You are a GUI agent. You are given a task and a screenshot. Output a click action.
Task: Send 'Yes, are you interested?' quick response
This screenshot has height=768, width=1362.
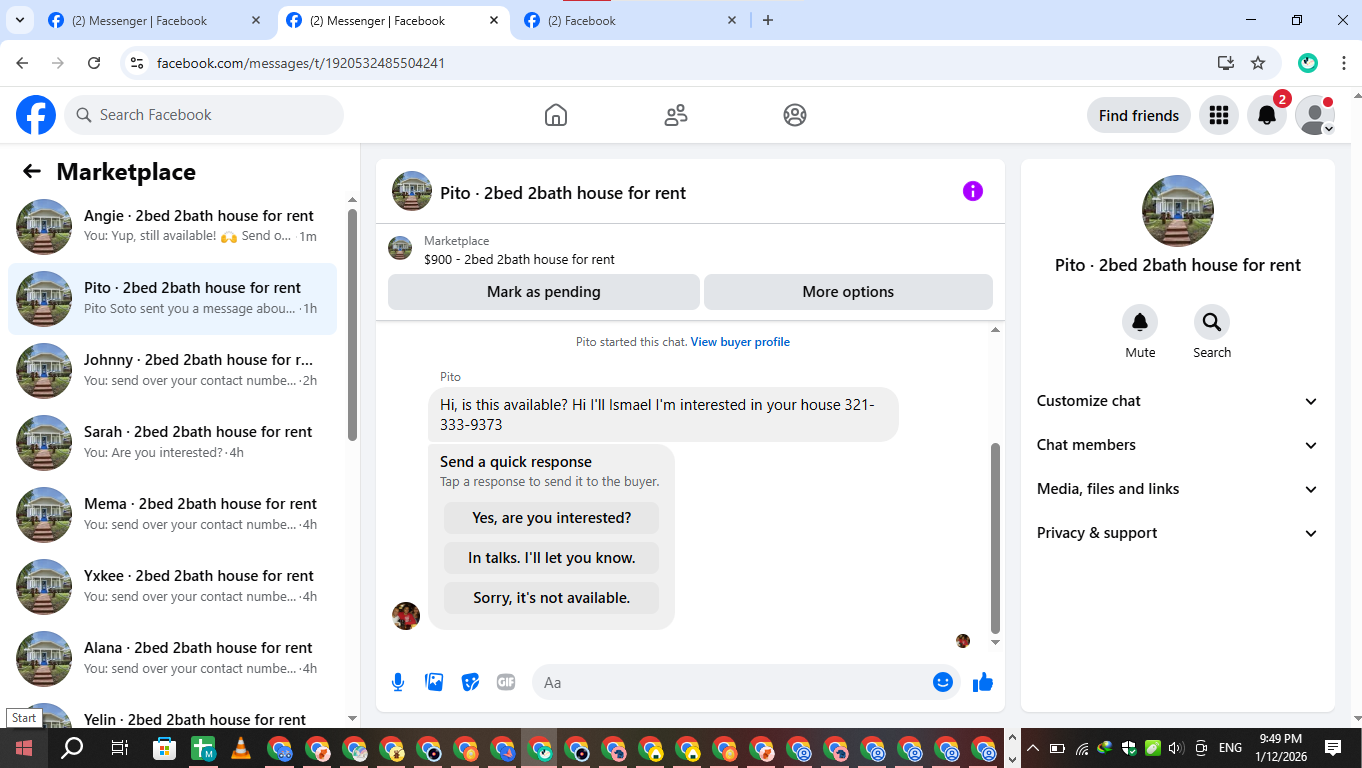point(551,518)
